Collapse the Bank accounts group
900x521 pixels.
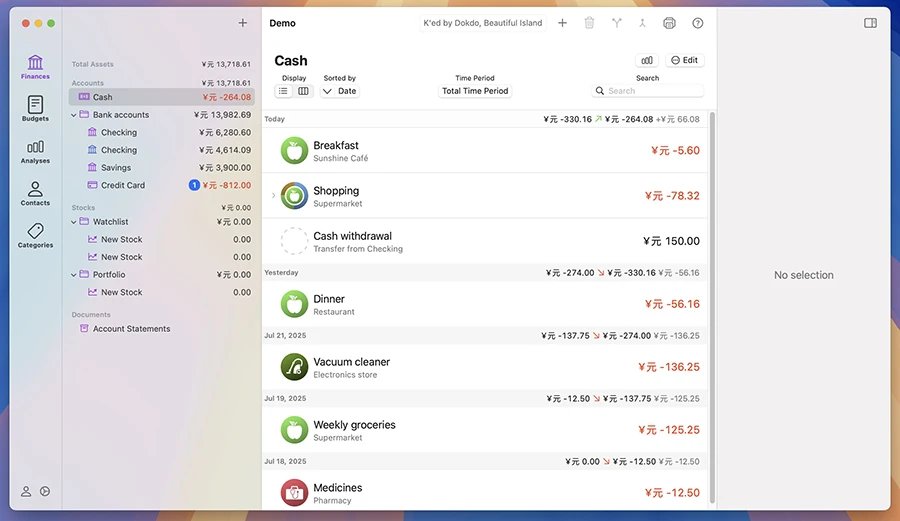click(73, 115)
